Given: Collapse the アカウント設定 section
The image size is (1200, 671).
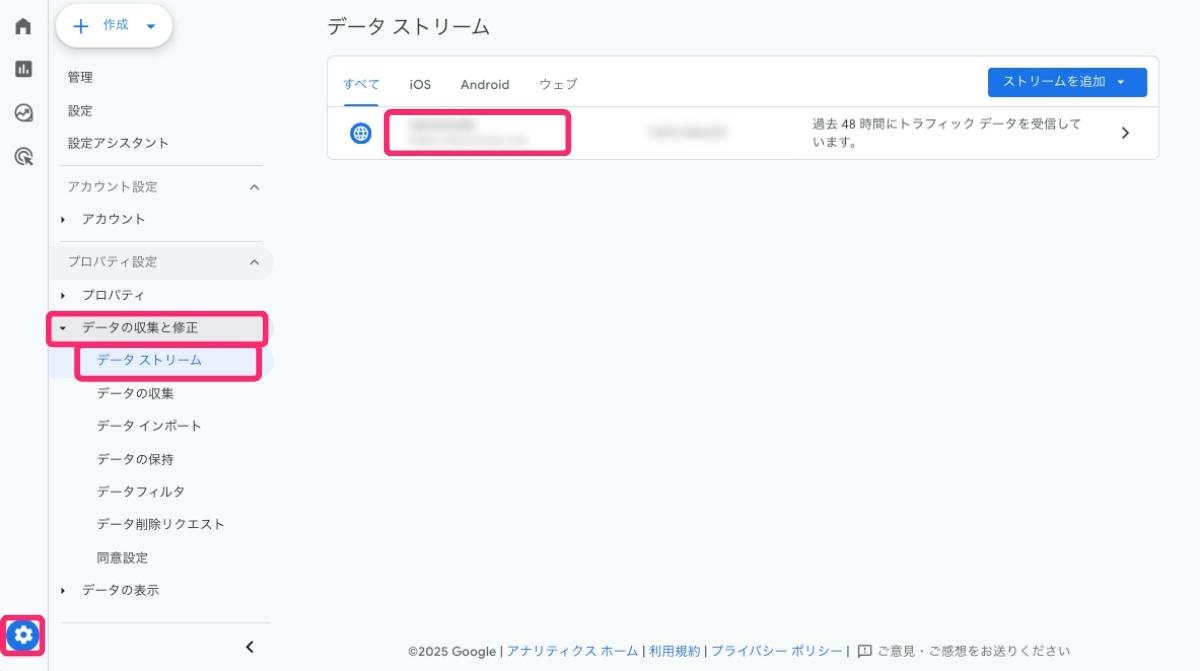Looking at the screenshot, I should point(254,187).
